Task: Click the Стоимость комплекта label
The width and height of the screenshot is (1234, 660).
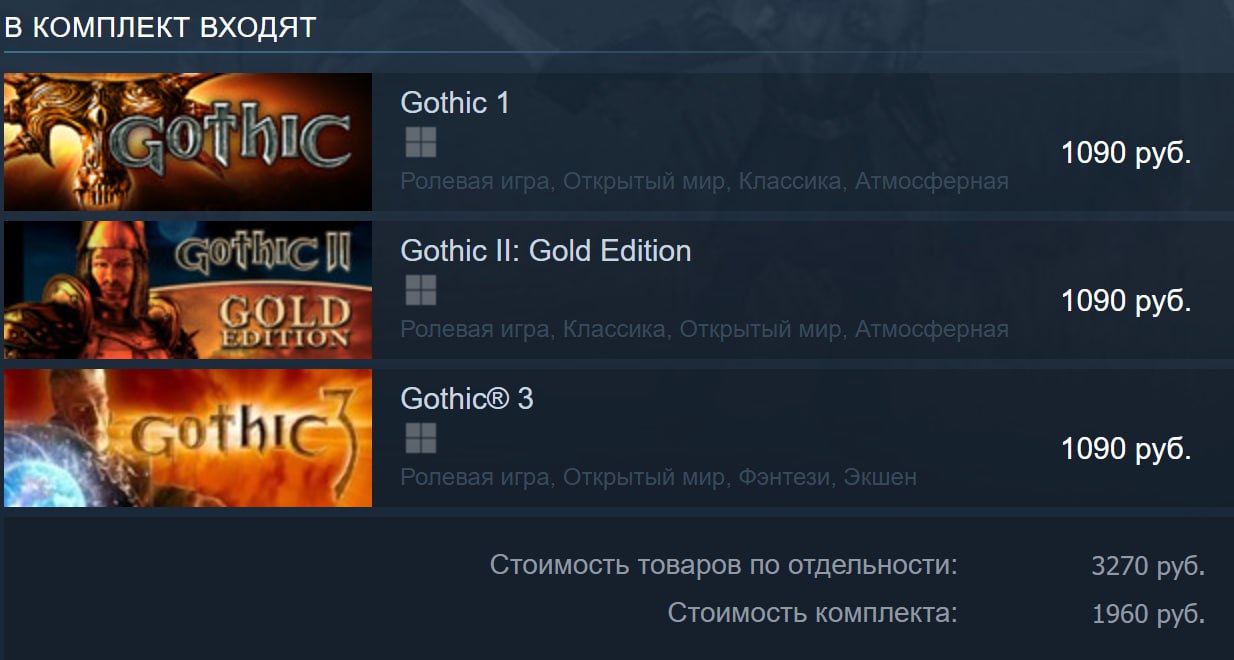Action: pyautogui.click(x=813, y=613)
